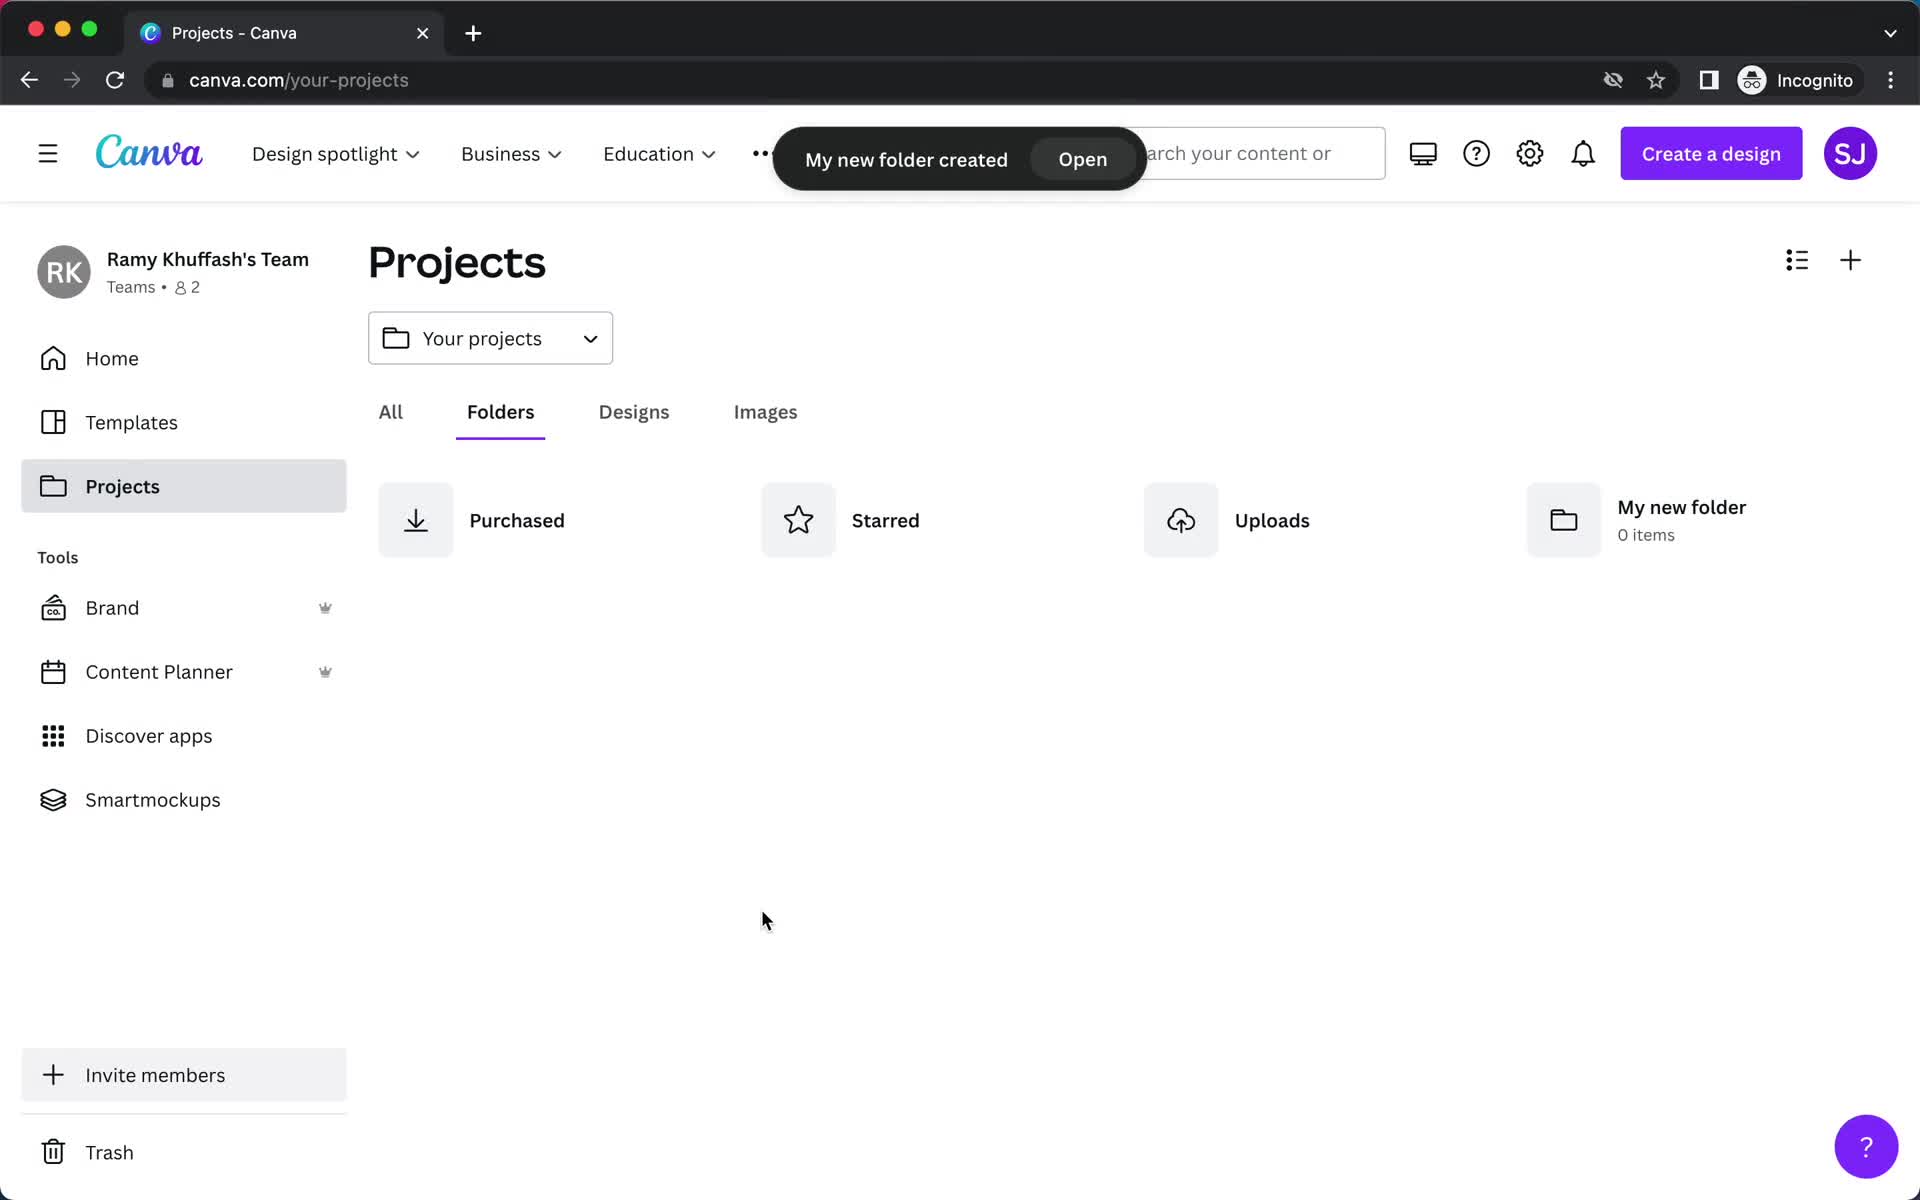
Task: Click the add new project plus button
Action: coord(1851,260)
